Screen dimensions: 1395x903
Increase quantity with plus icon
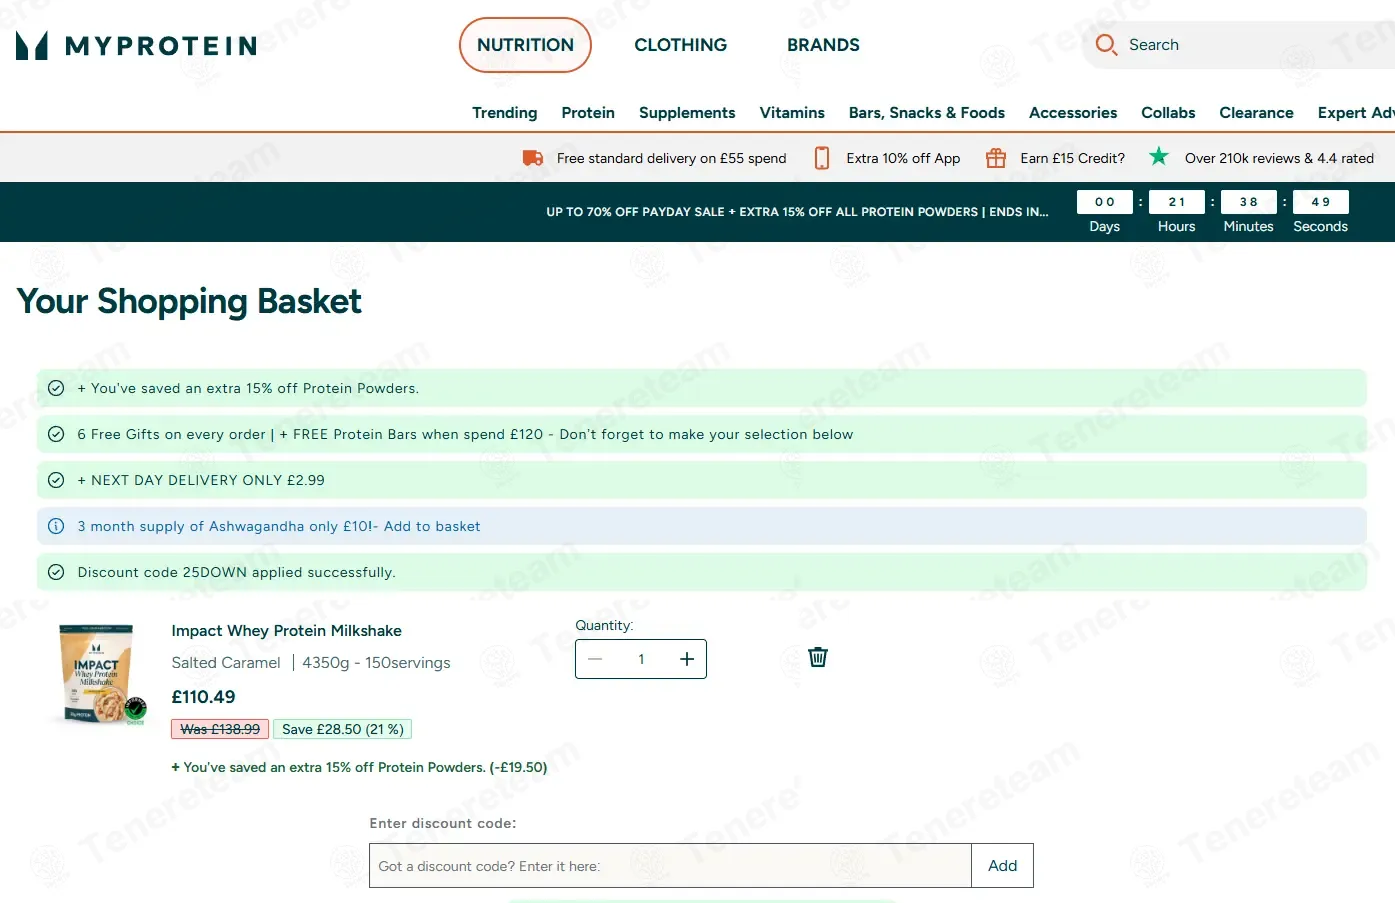click(687, 659)
